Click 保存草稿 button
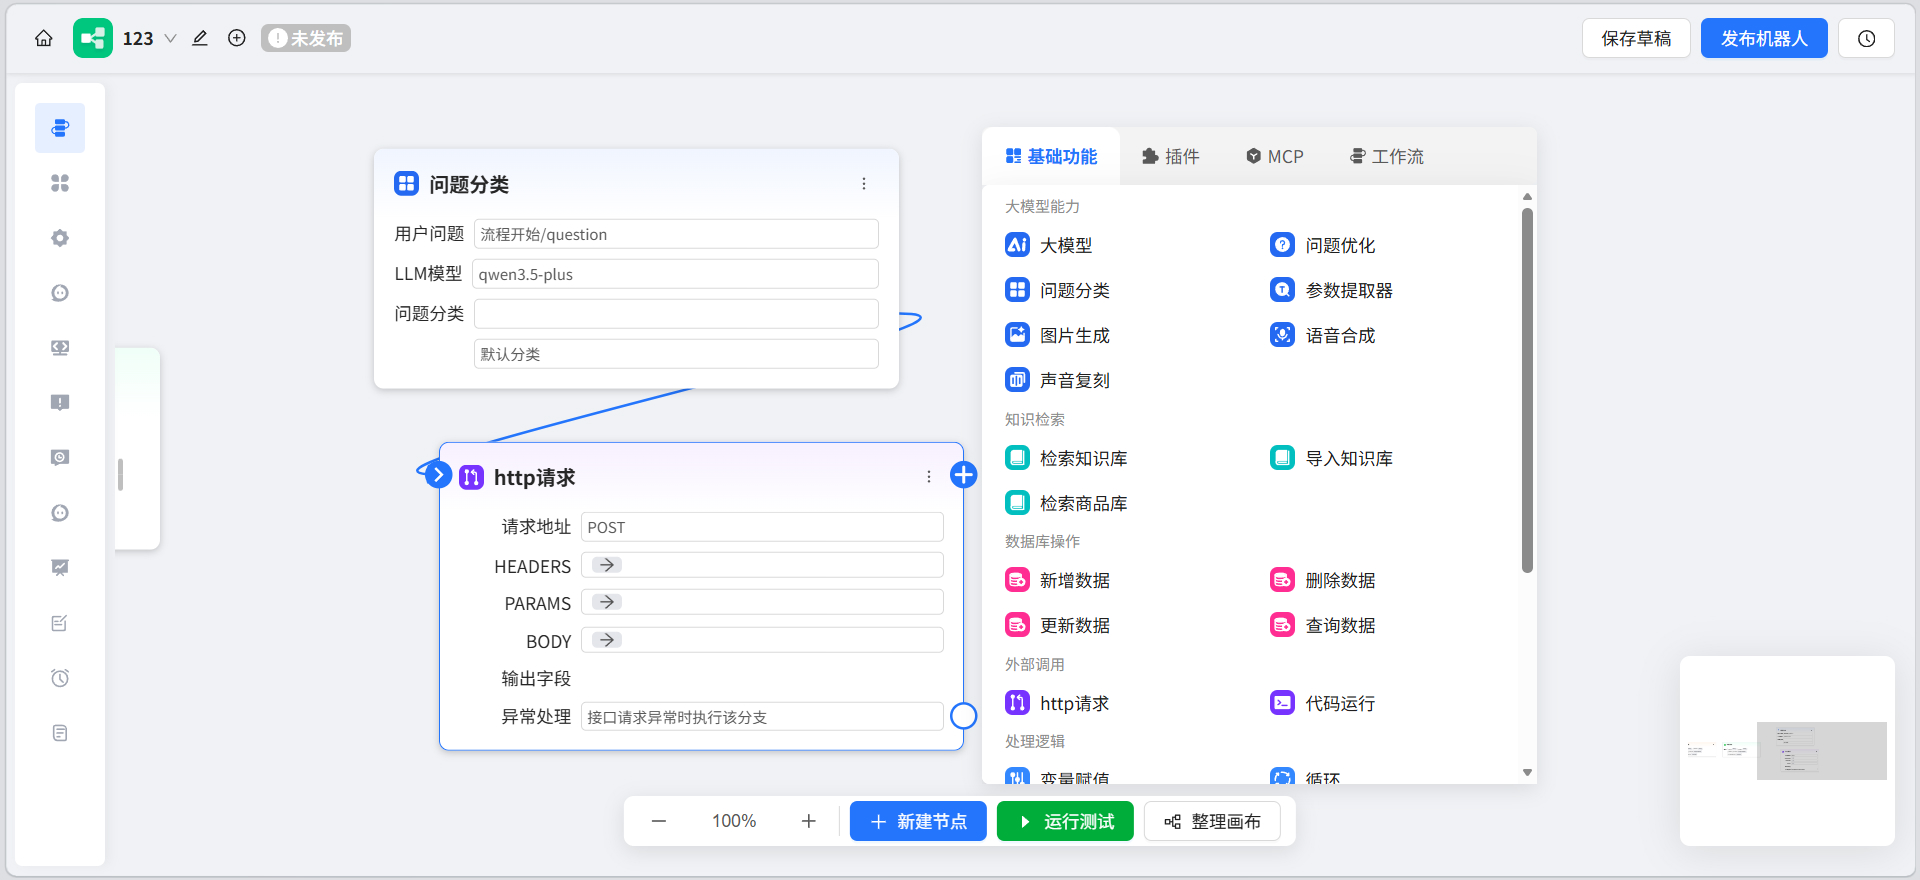Viewport: 1920px width, 880px height. point(1636,38)
